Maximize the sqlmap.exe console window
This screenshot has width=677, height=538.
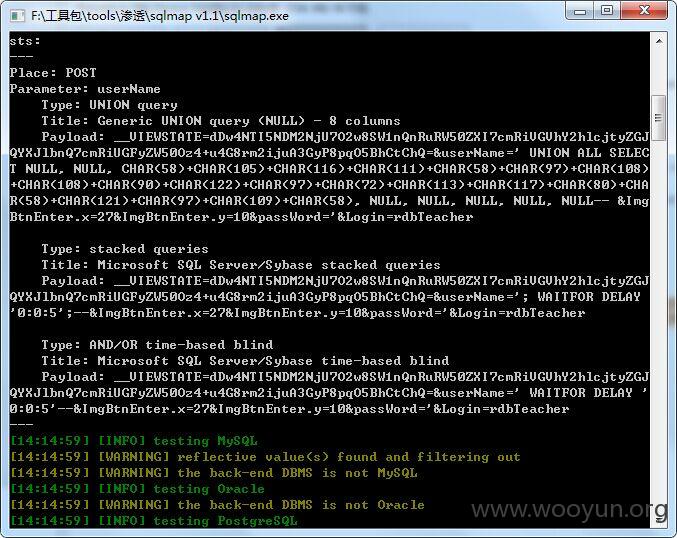coord(607,10)
